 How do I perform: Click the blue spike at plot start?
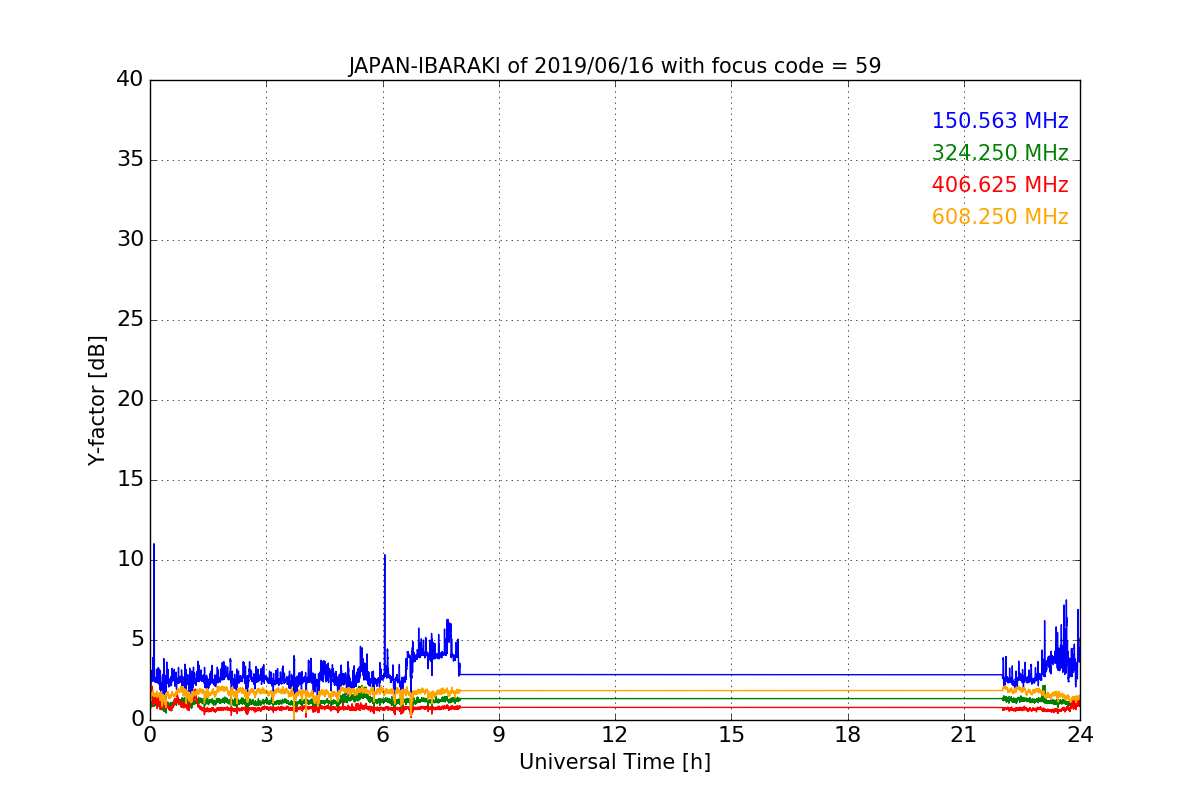tap(153, 600)
